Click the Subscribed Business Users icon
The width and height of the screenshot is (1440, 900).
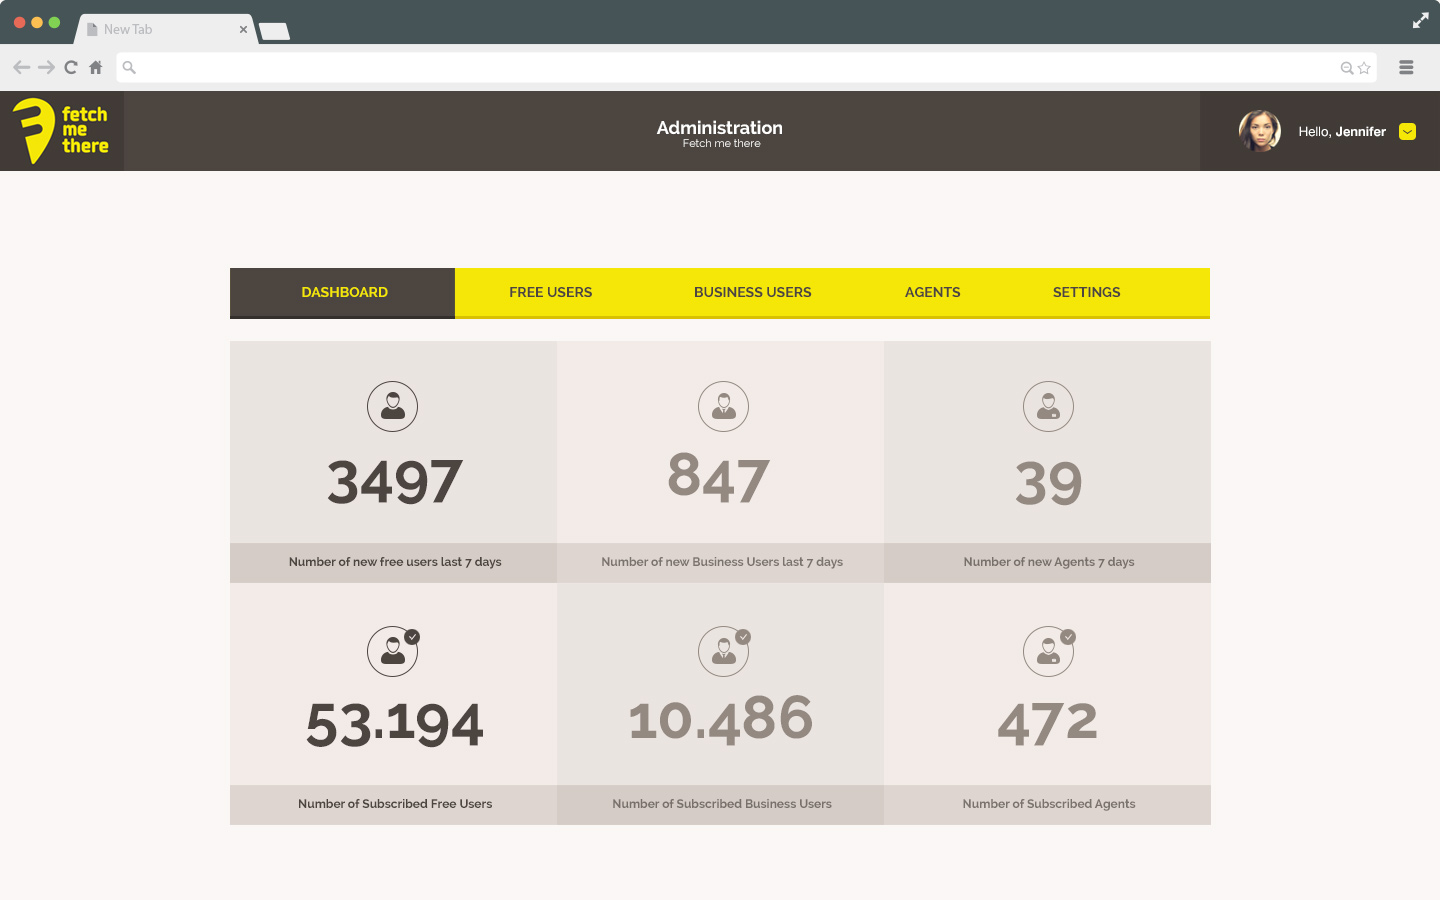click(x=723, y=651)
